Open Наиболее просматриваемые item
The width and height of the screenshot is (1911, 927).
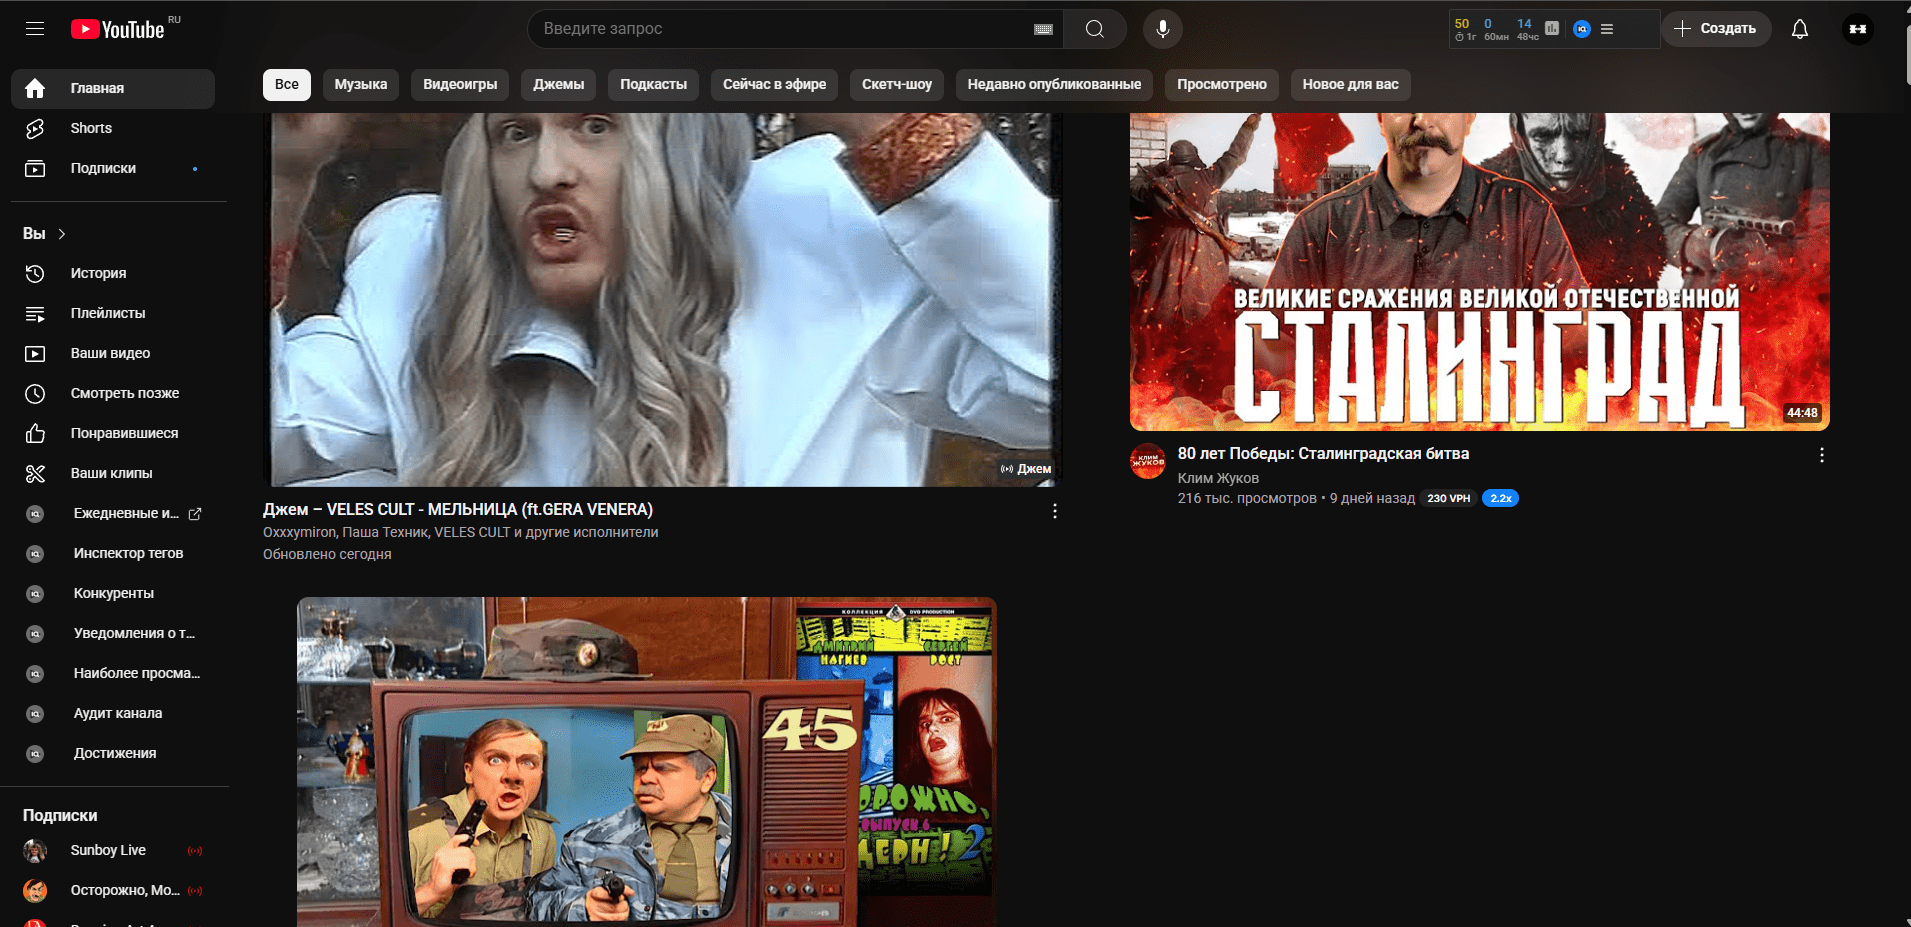(x=113, y=673)
